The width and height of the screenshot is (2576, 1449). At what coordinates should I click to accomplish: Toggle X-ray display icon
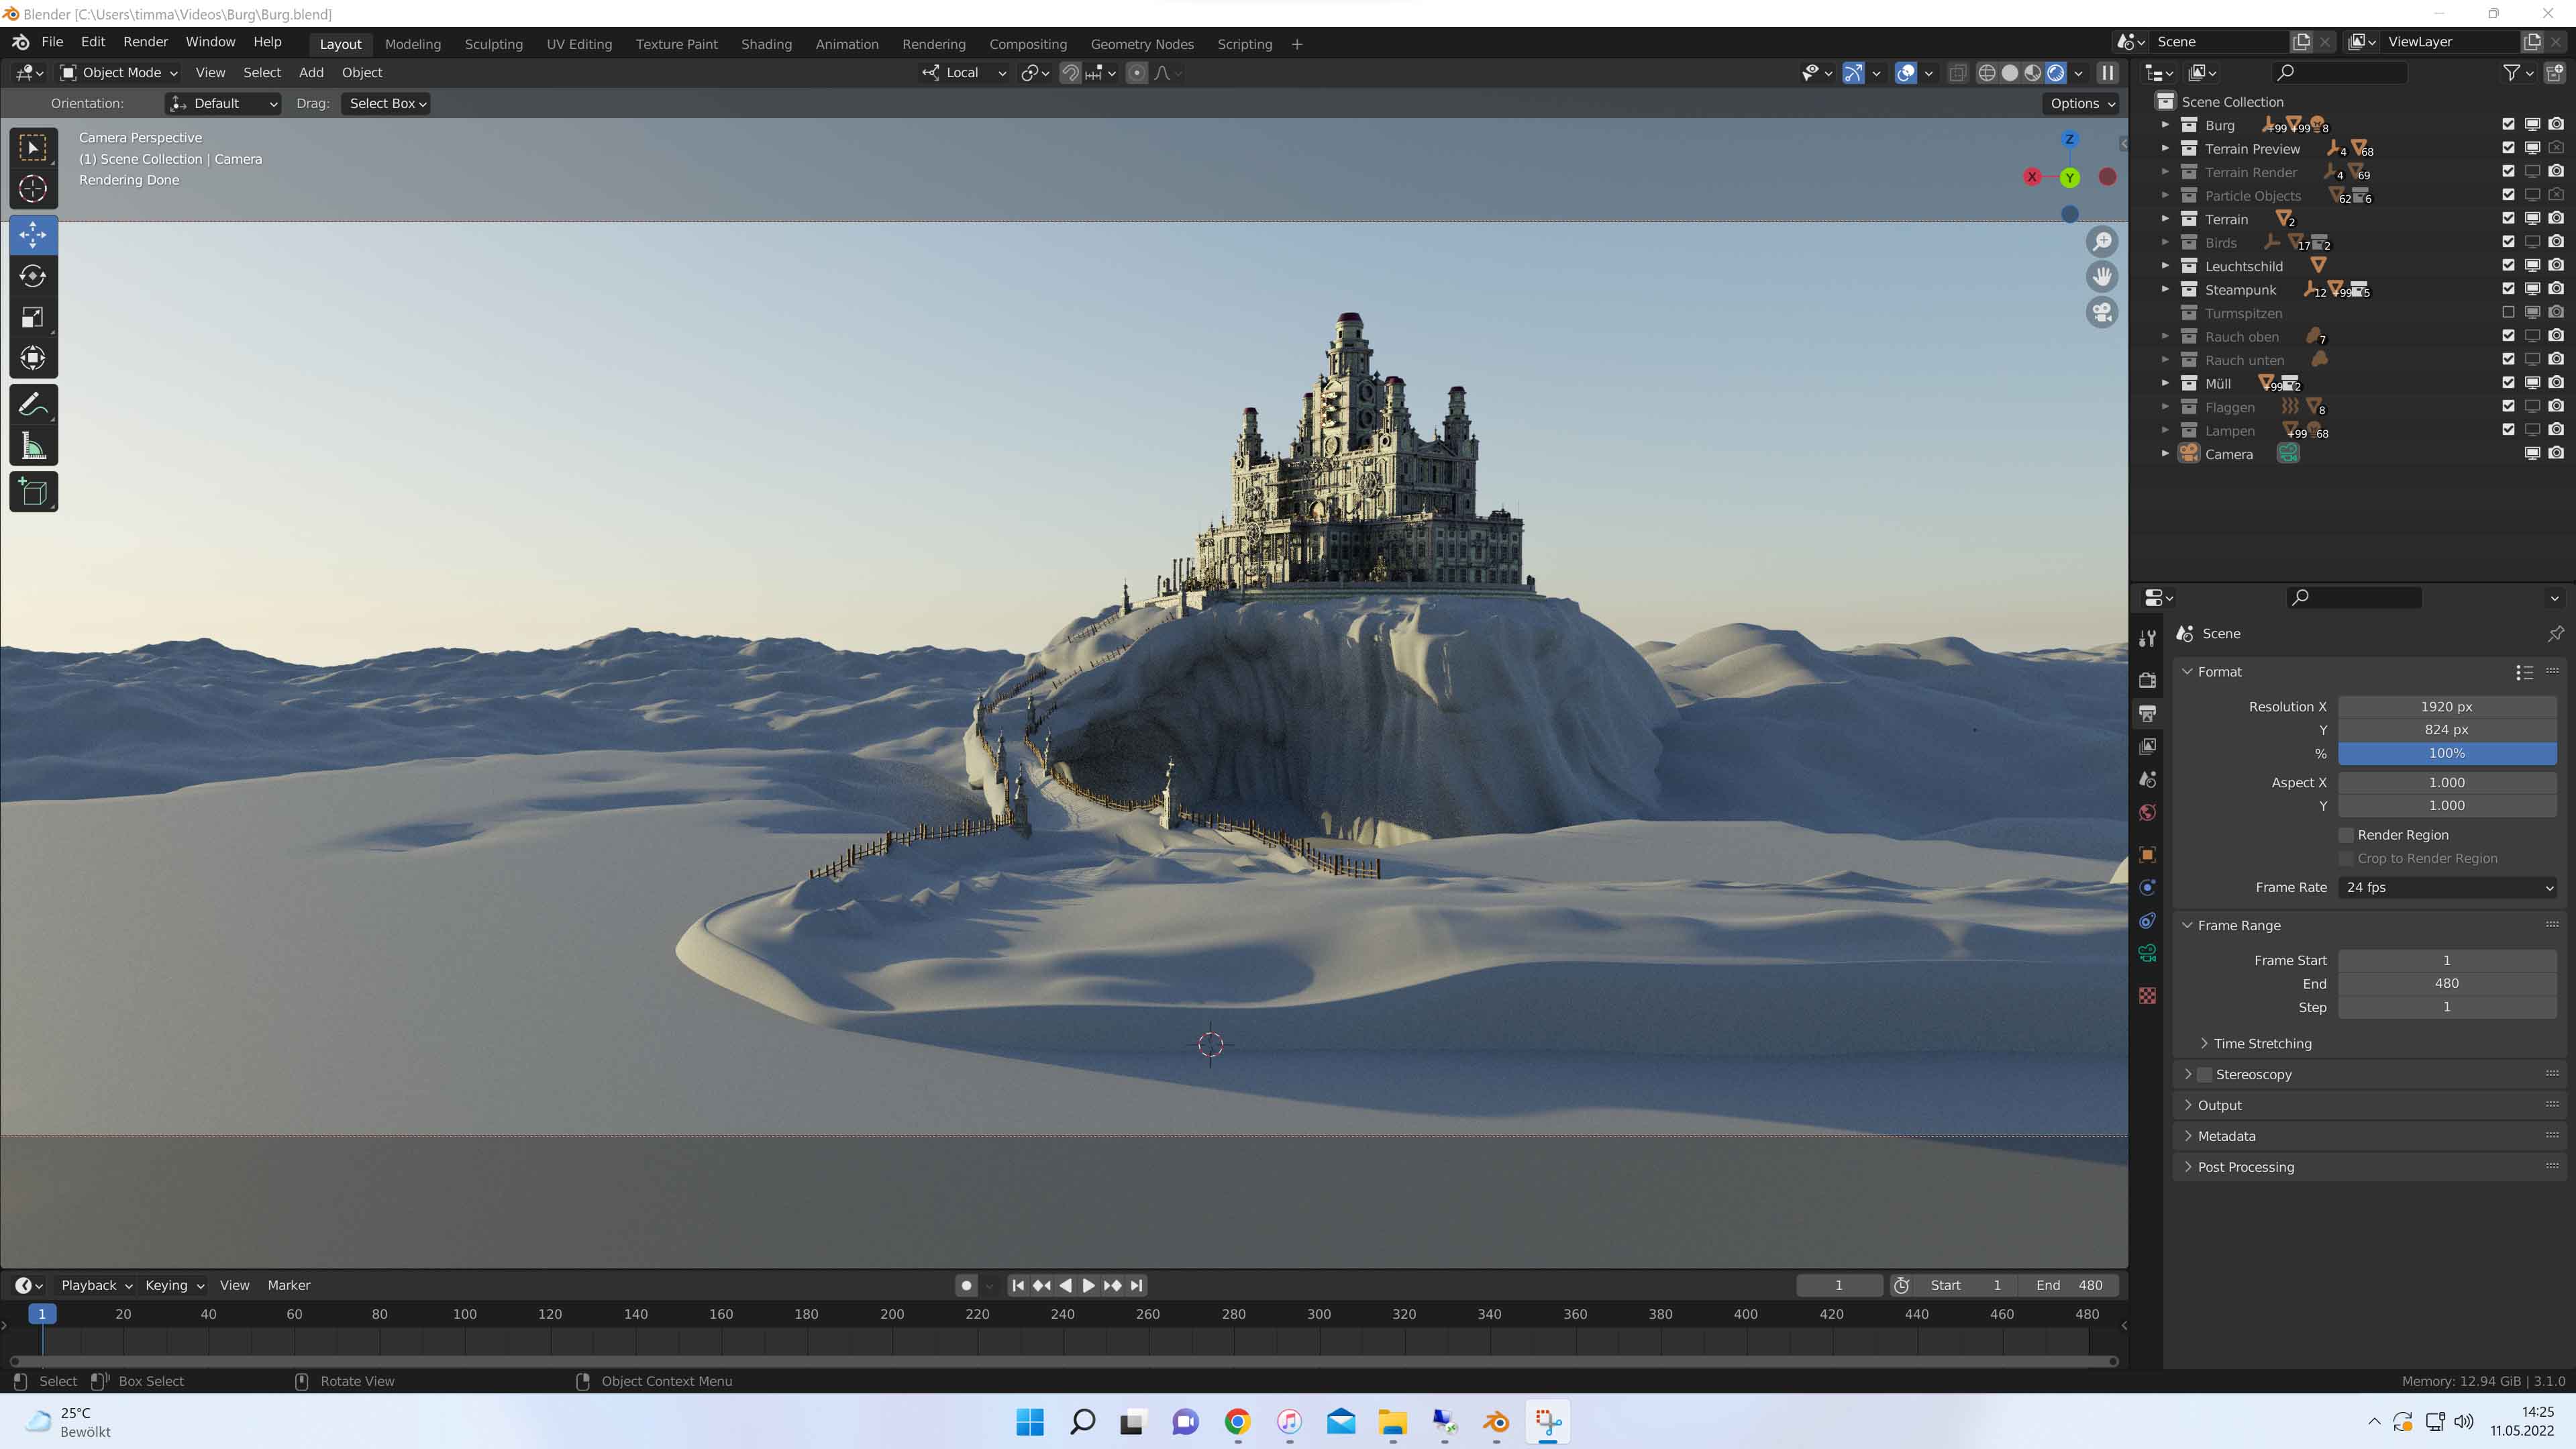[x=1958, y=73]
